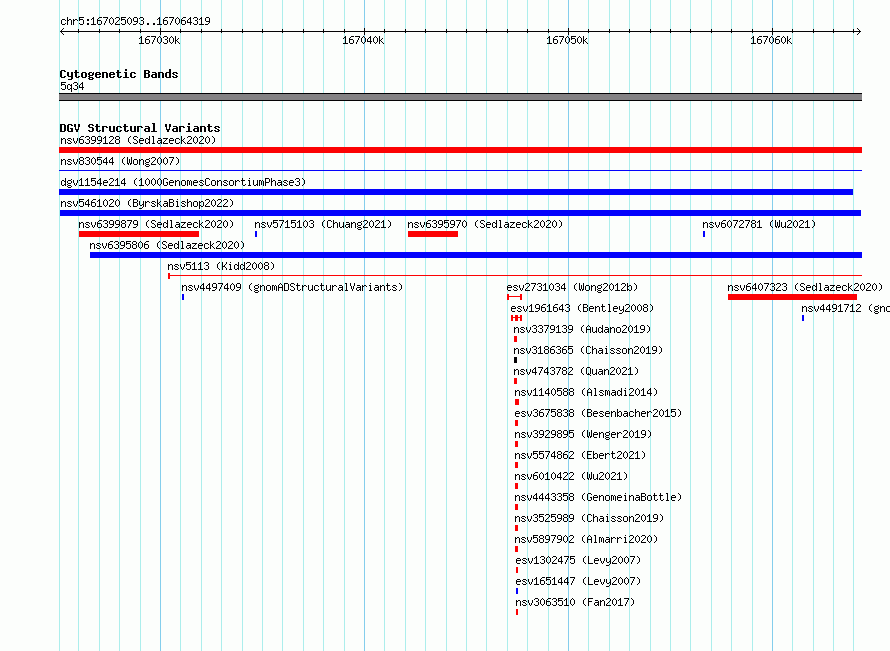Click the right arrow of the ruler
Viewport: 890px width, 651px height.
[858, 31]
